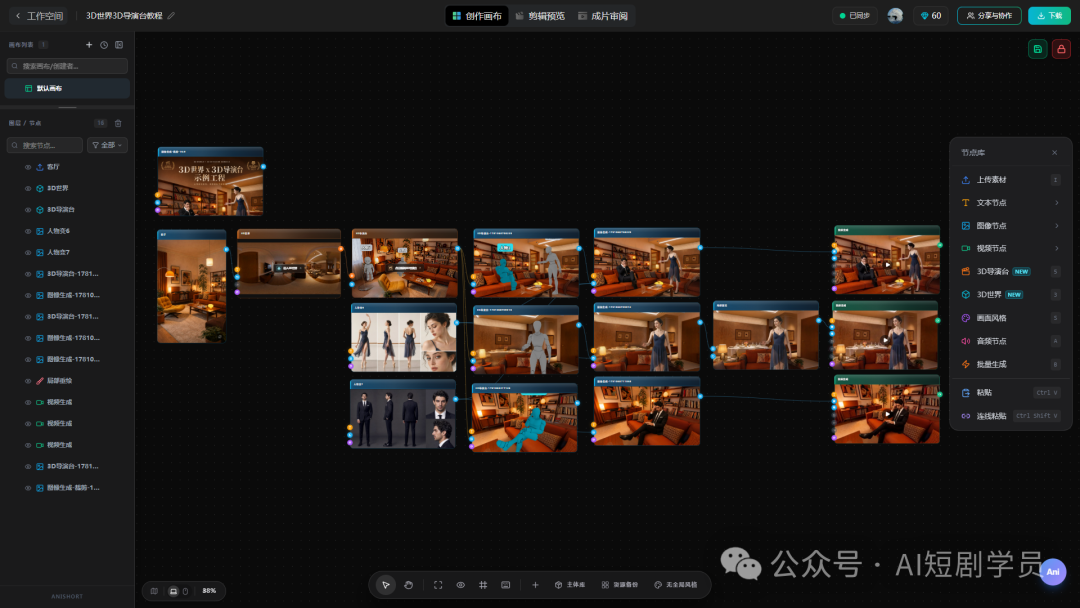Go back to 工作空间
This screenshot has width=1080, height=608.
[39, 16]
